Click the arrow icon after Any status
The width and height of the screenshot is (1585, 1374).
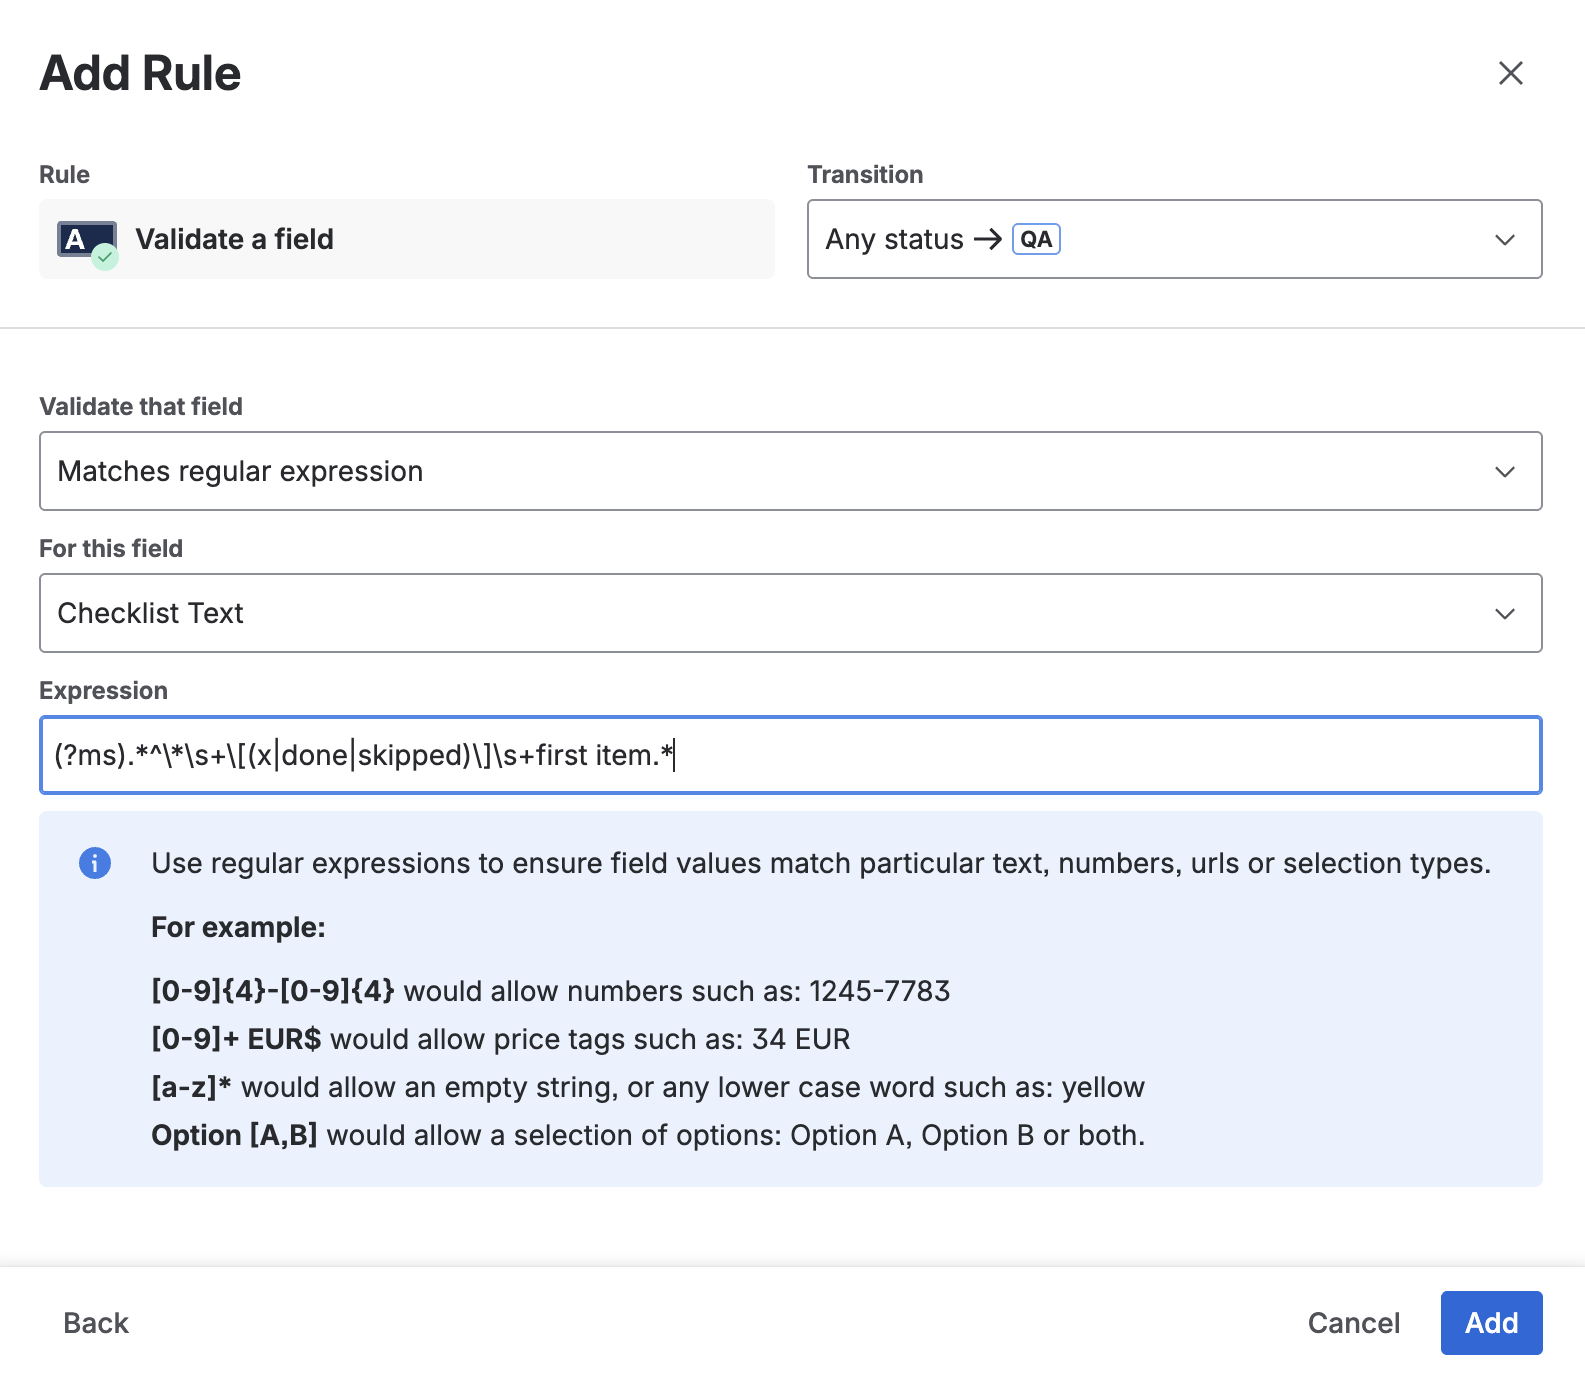coord(987,239)
